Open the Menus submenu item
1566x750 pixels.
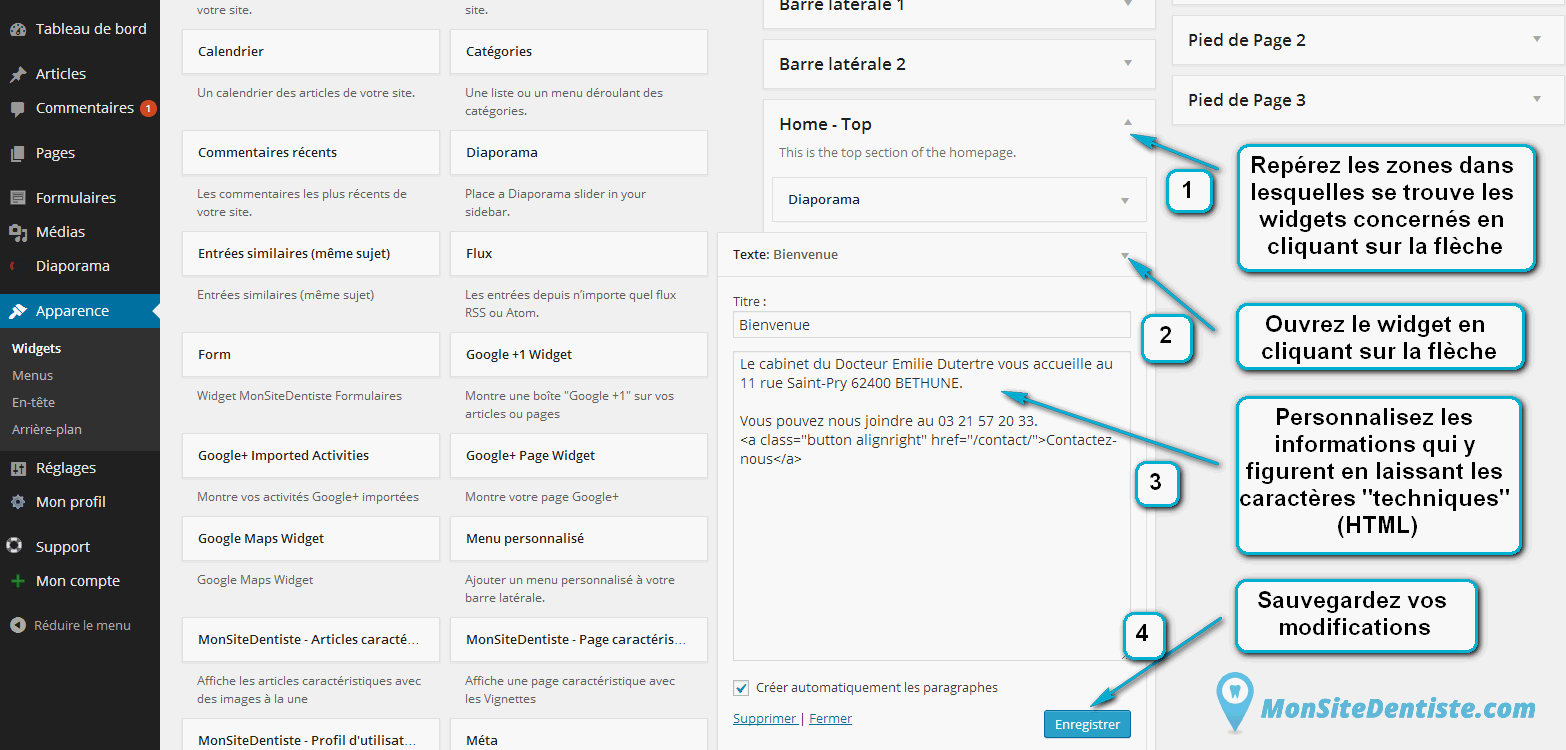pos(33,376)
